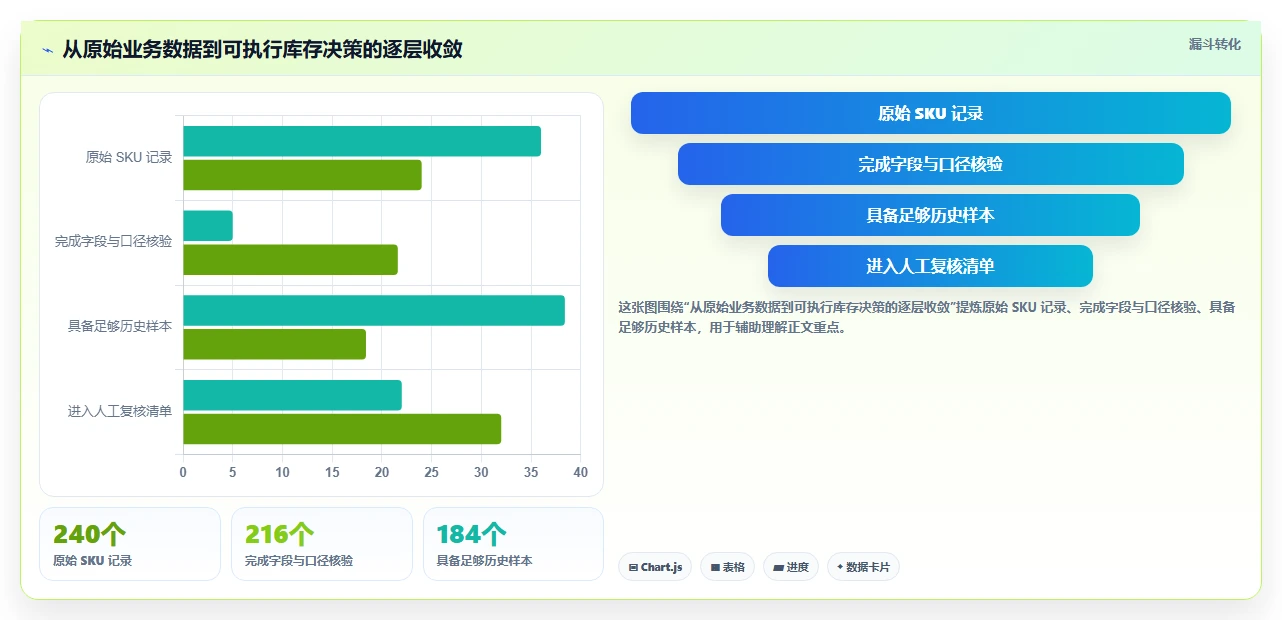This screenshot has width=1282, height=620.
Task: Click the table icon inside the 表格 chip
Action: [x=715, y=567]
